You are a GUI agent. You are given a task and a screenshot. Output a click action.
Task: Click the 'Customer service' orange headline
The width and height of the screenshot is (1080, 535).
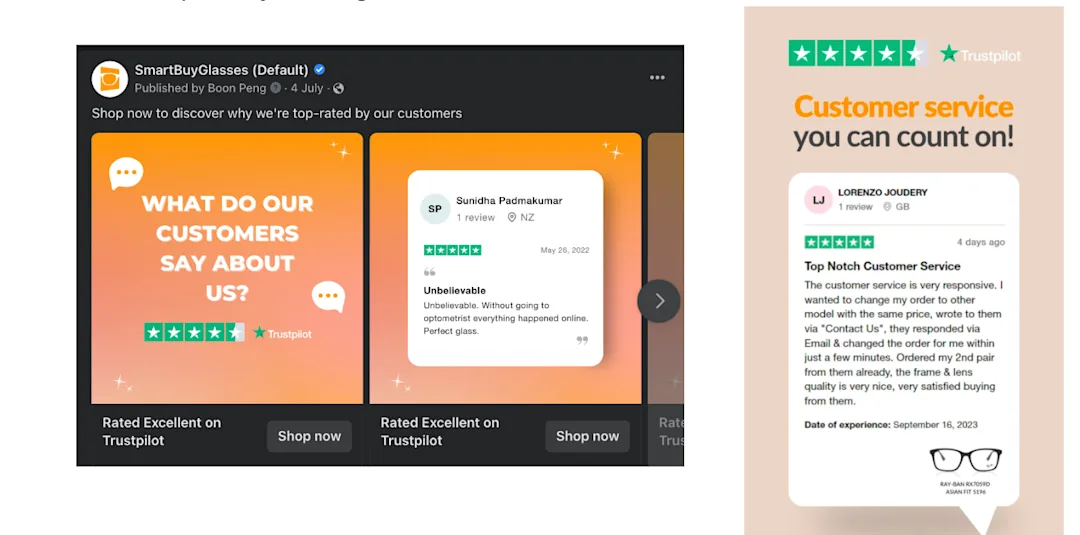tap(904, 107)
